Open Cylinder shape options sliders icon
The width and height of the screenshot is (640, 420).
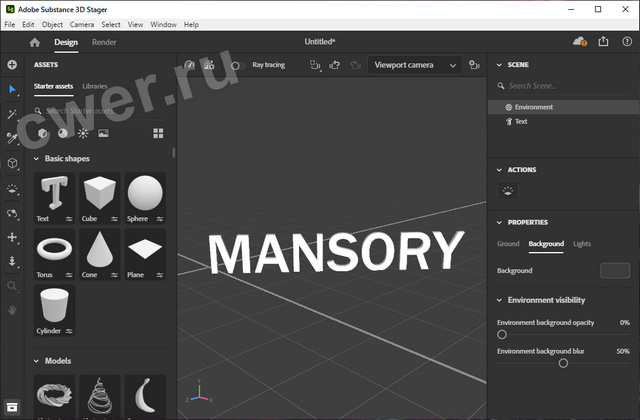(69, 331)
